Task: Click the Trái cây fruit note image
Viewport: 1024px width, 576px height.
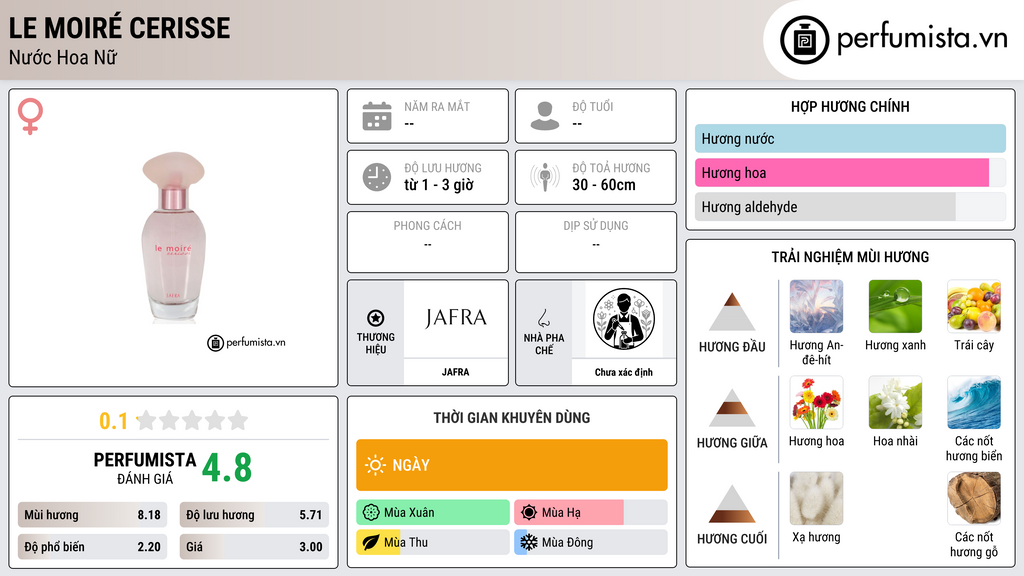Action: [974, 307]
